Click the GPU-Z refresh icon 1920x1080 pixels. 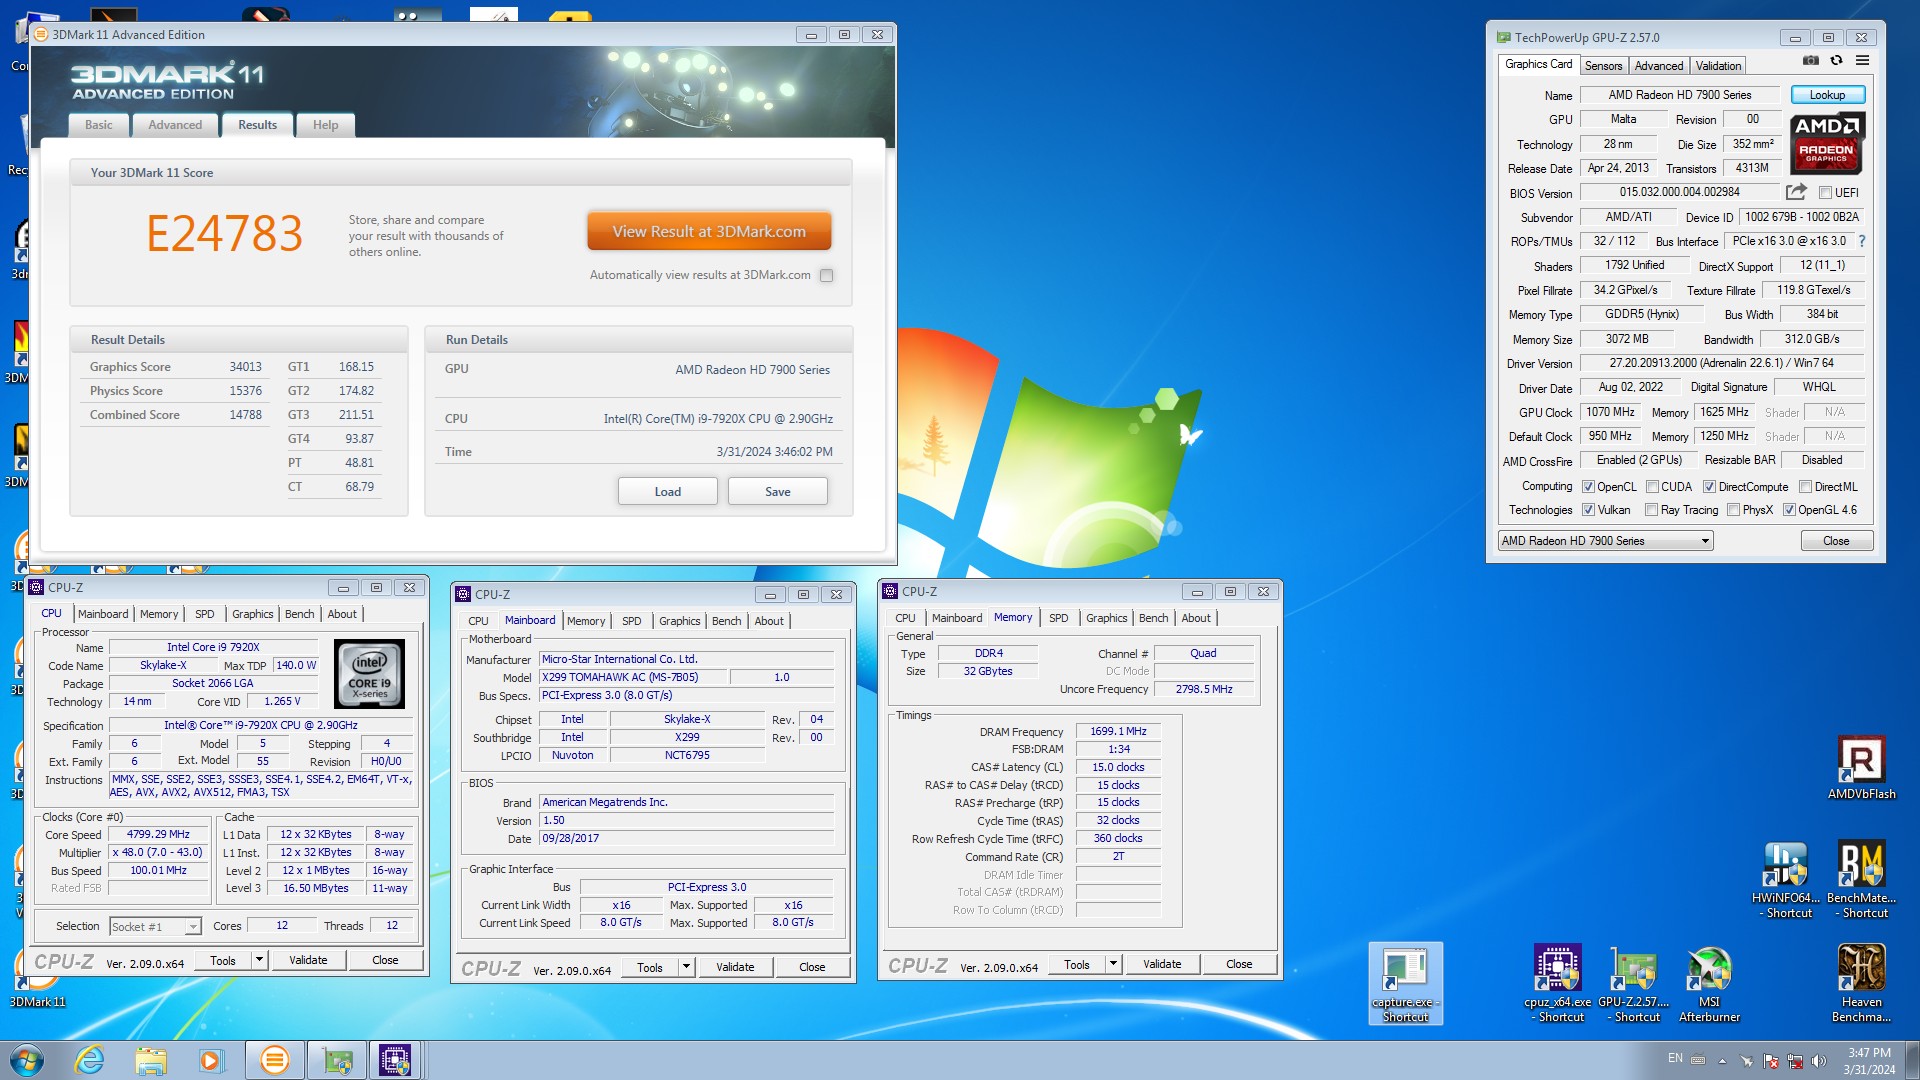(1836, 60)
